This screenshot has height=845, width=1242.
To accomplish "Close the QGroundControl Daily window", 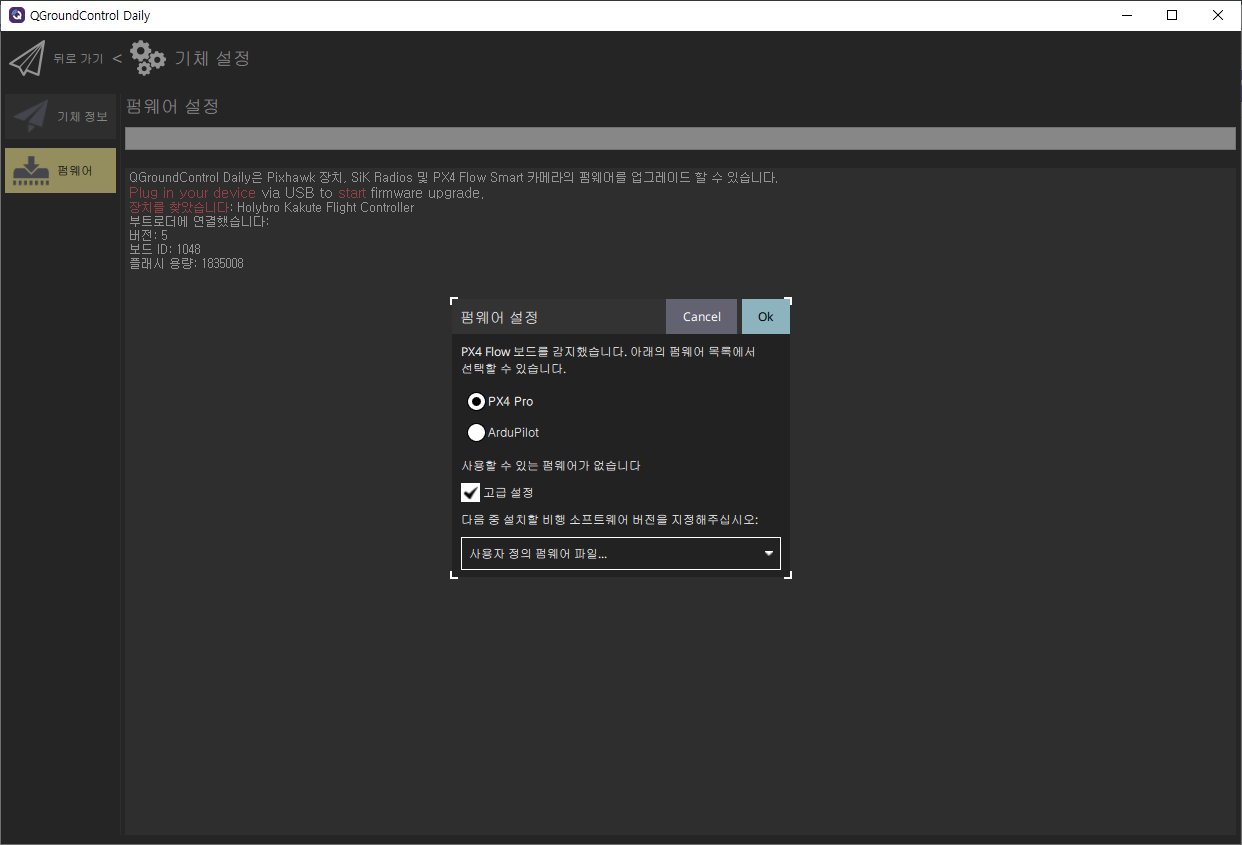I will pyautogui.click(x=1217, y=15).
